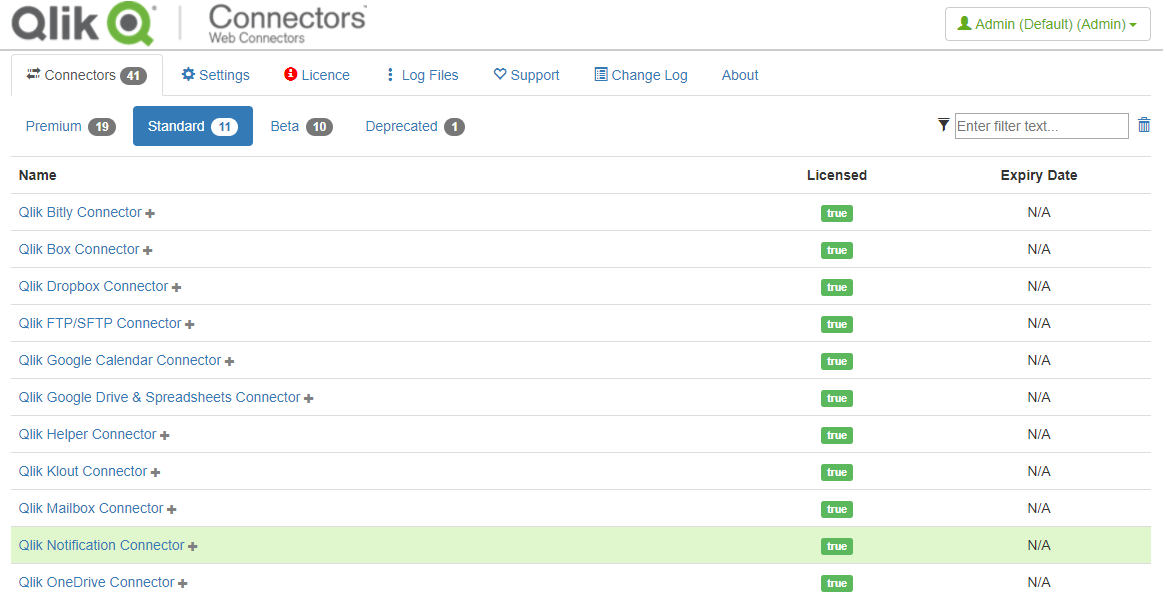Open Qlik Dropbox Connector link

[x=93, y=286]
